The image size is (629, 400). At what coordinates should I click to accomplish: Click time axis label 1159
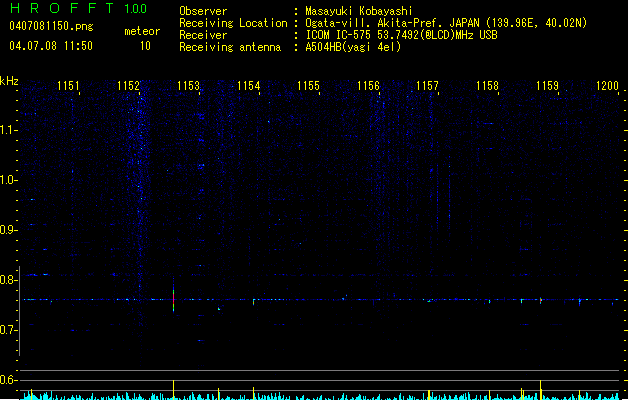click(x=547, y=86)
